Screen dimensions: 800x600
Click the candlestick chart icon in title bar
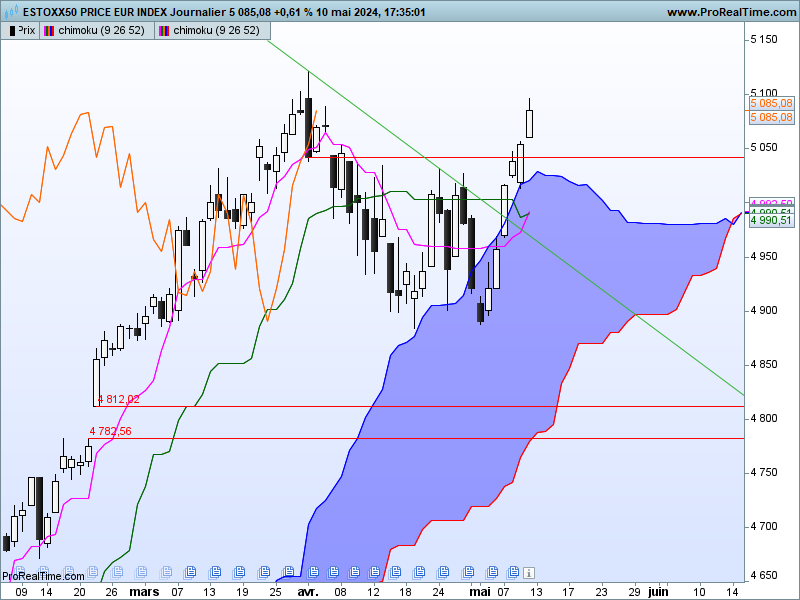pos(11,10)
